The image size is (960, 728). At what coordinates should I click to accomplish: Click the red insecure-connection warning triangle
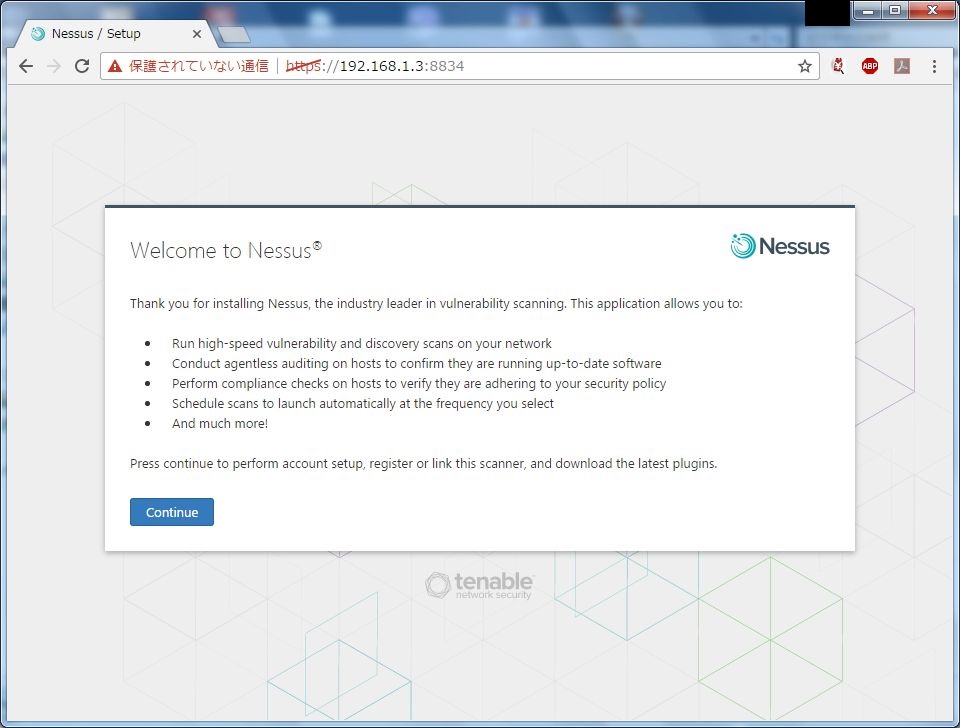[115, 66]
